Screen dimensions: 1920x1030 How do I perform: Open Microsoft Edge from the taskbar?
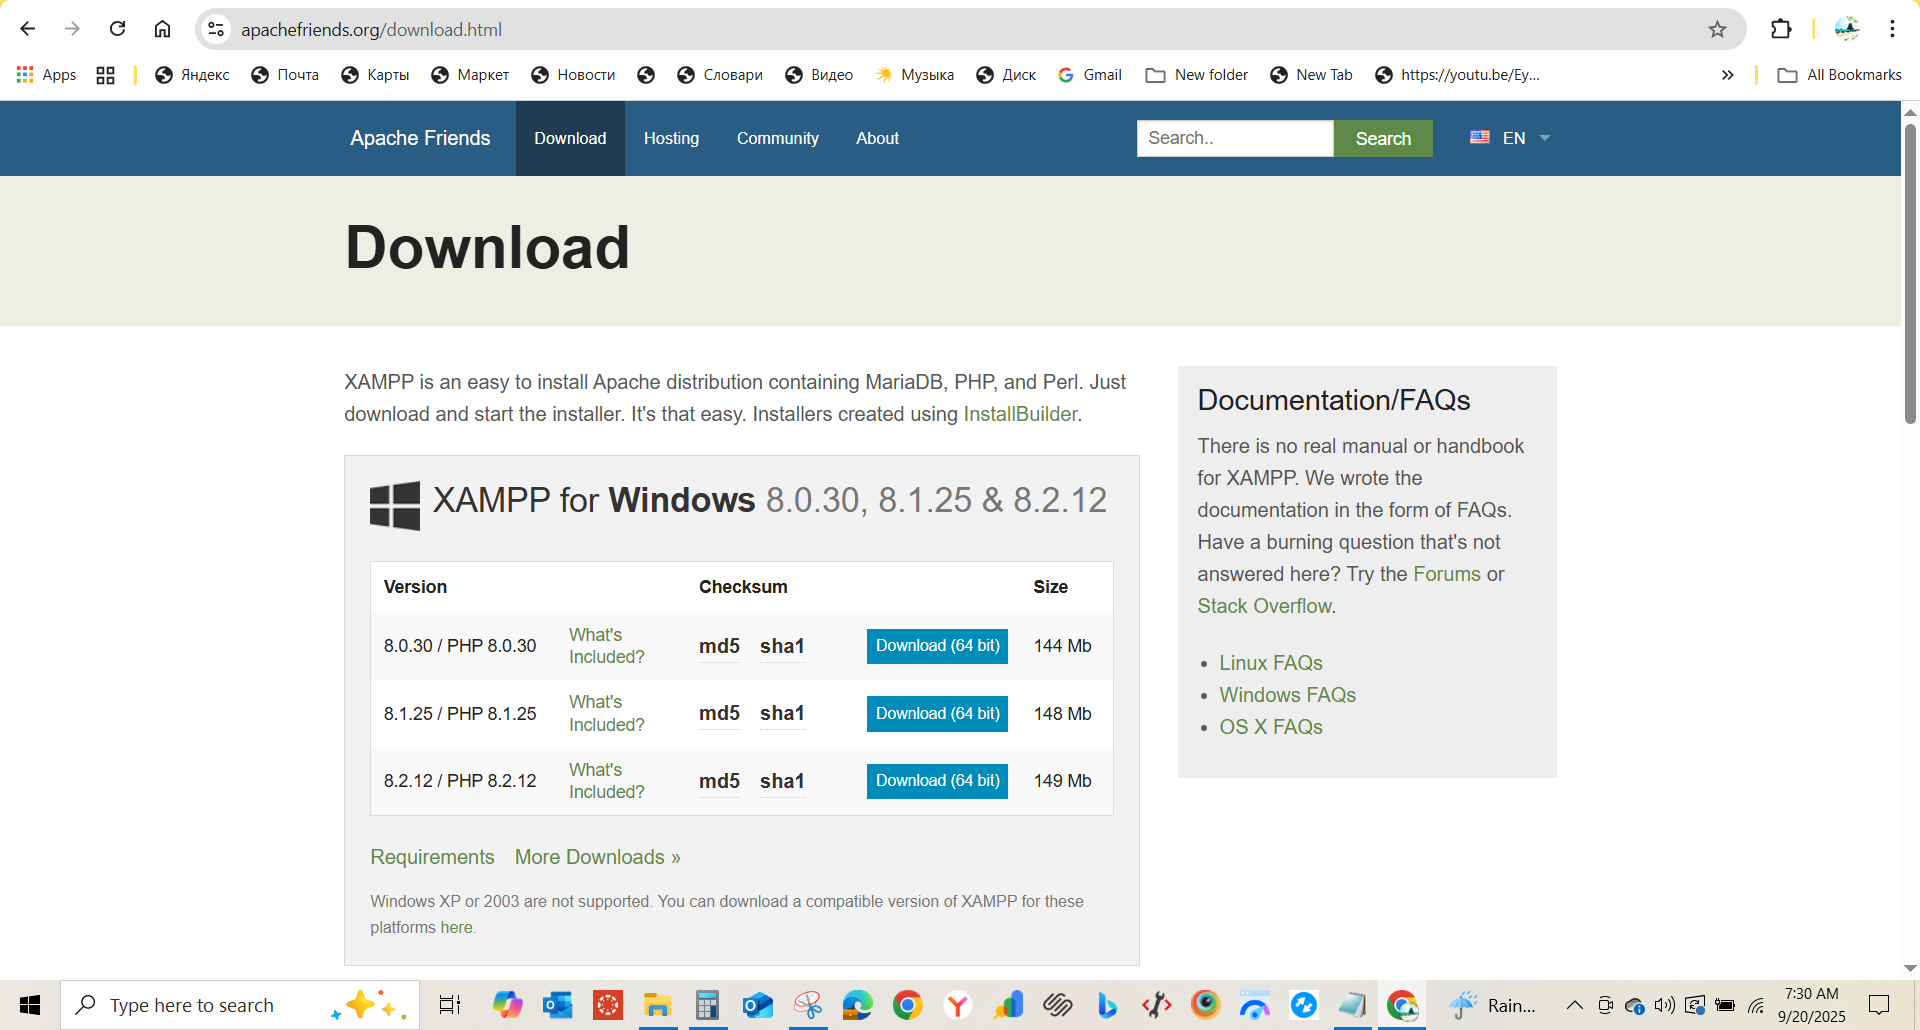857,1005
